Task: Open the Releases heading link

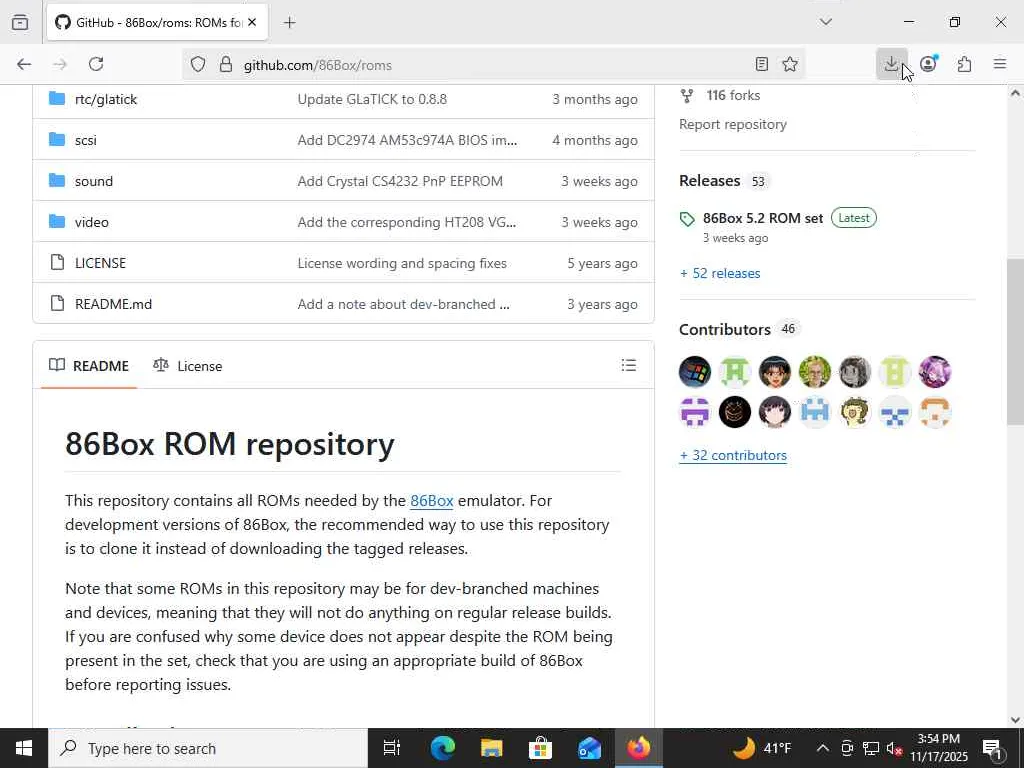Action: (x=709, y=180)
